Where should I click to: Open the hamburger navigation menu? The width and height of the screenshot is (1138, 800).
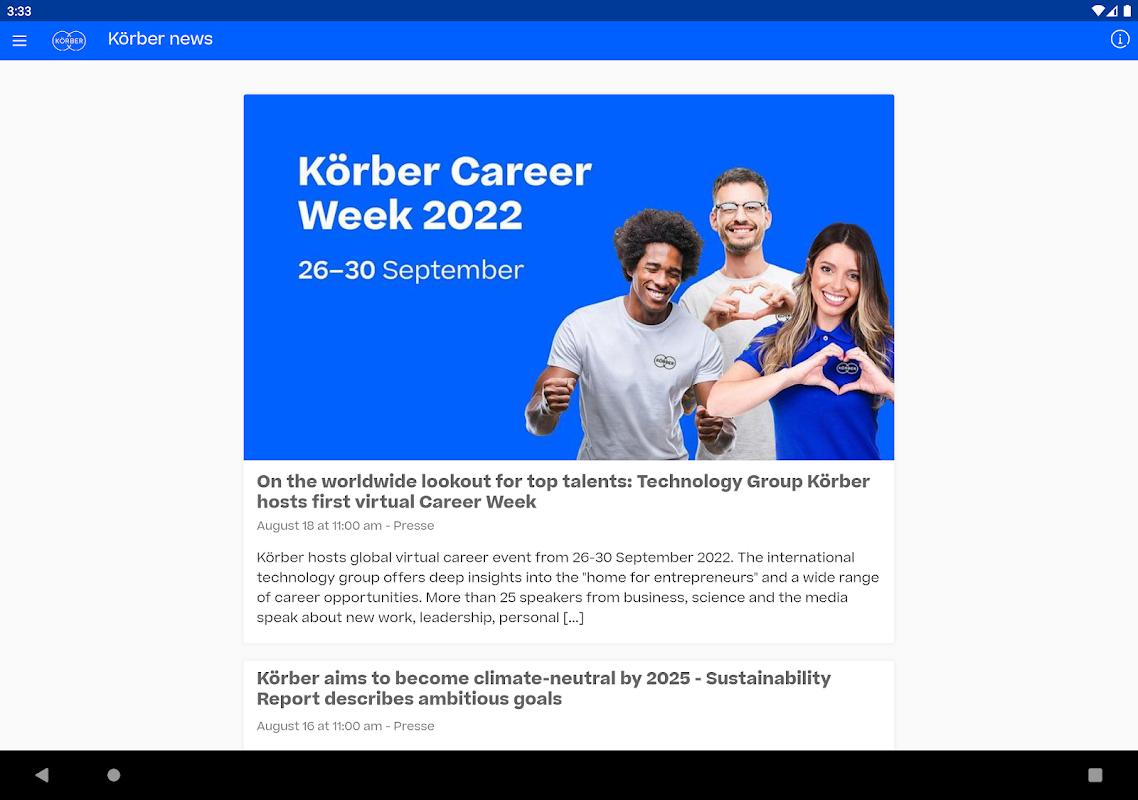coord(20,41)
